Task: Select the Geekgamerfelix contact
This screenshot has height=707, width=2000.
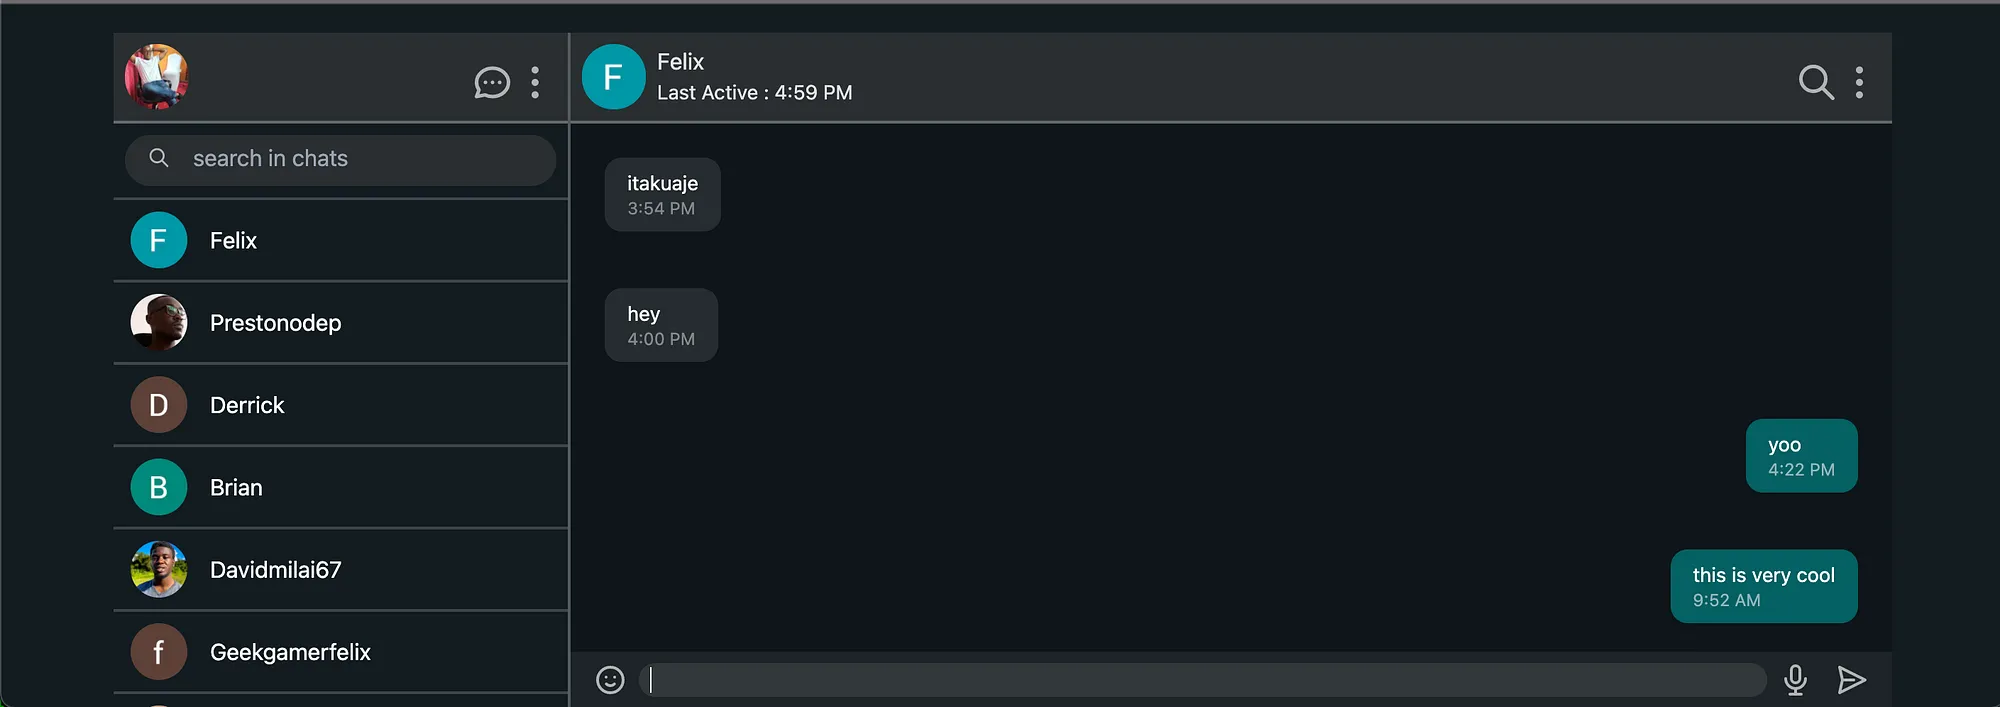Action: (x=341, y=652)
